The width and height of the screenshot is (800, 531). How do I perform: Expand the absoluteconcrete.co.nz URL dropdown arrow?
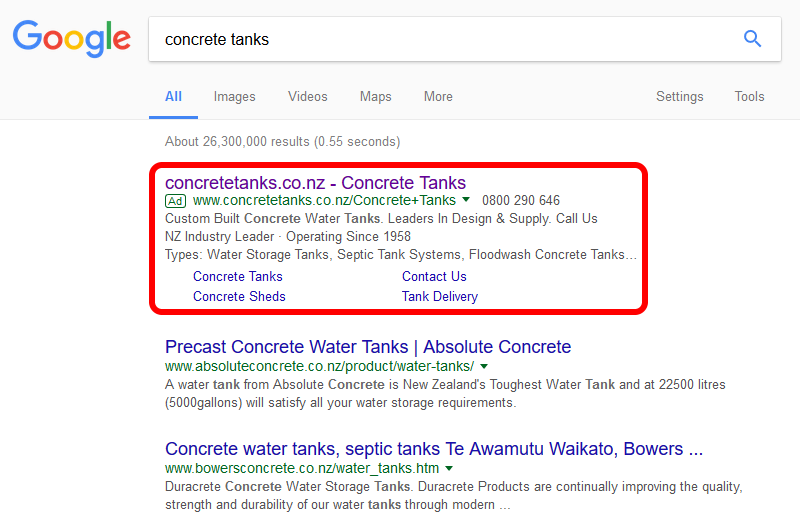(485, 367)
